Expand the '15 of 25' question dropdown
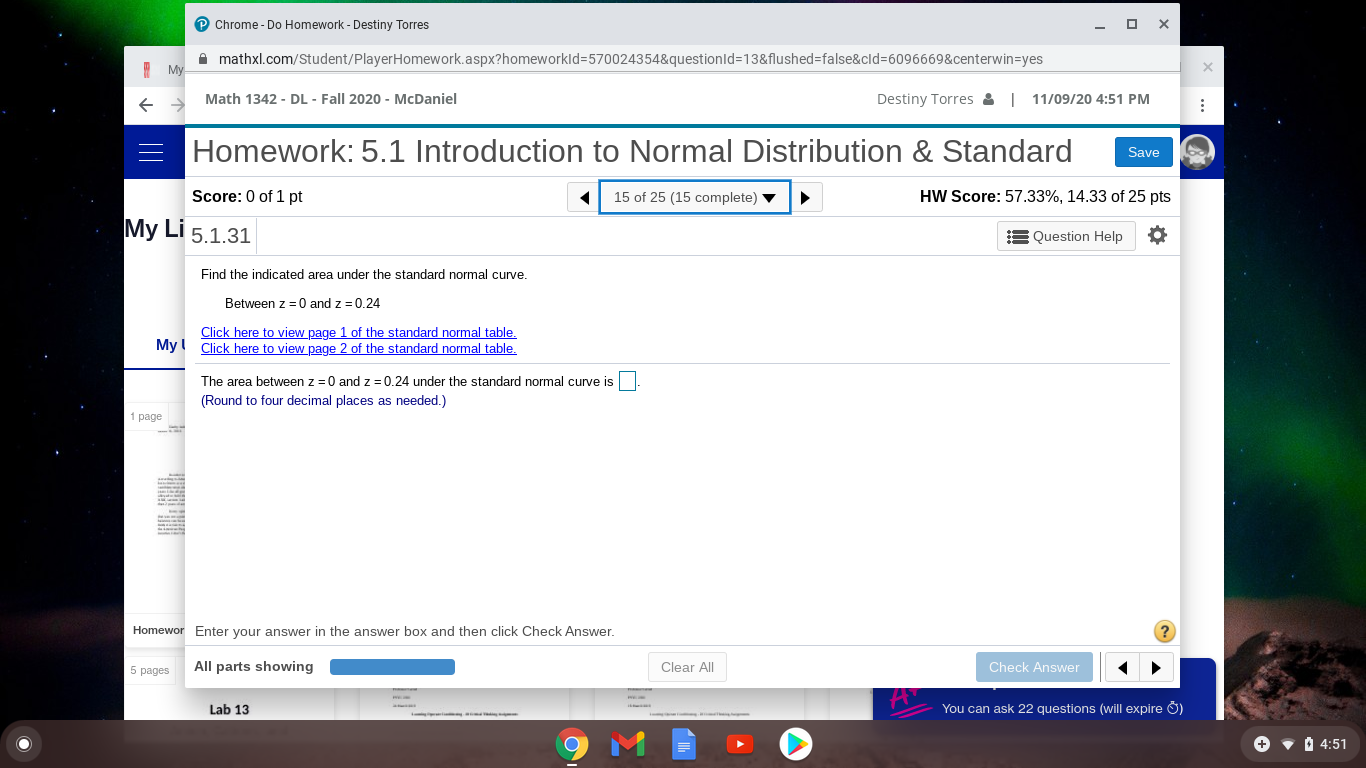Viewport: 1366px width, 768px height. pos(695,197)
